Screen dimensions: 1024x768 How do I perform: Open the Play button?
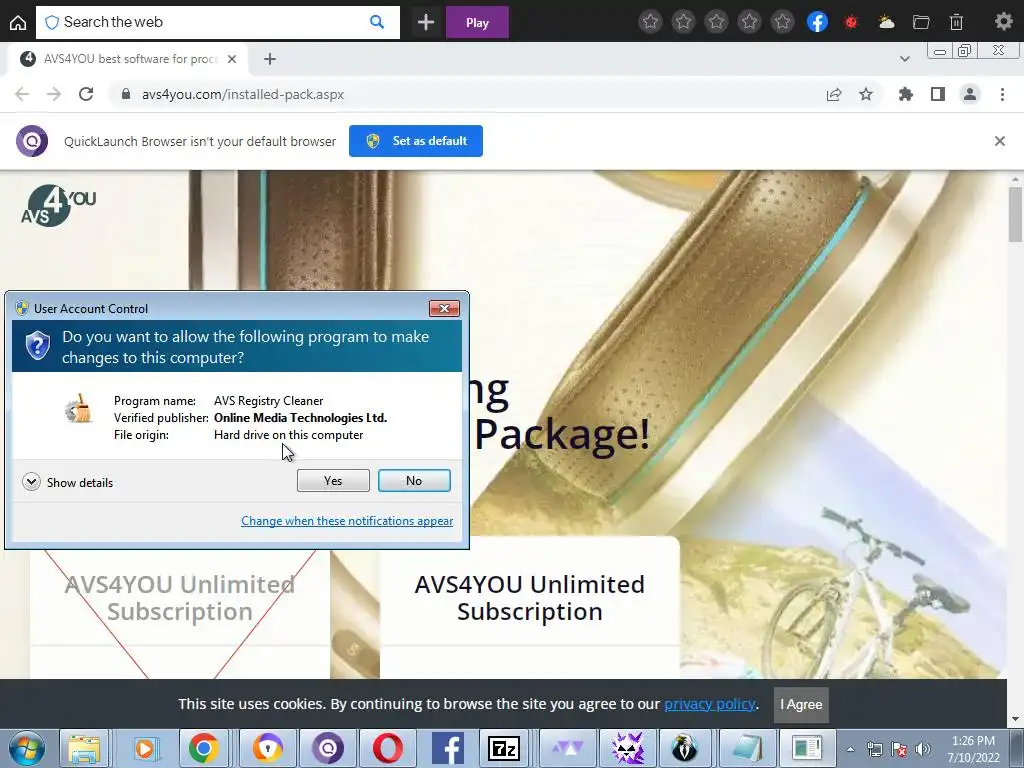477,22
